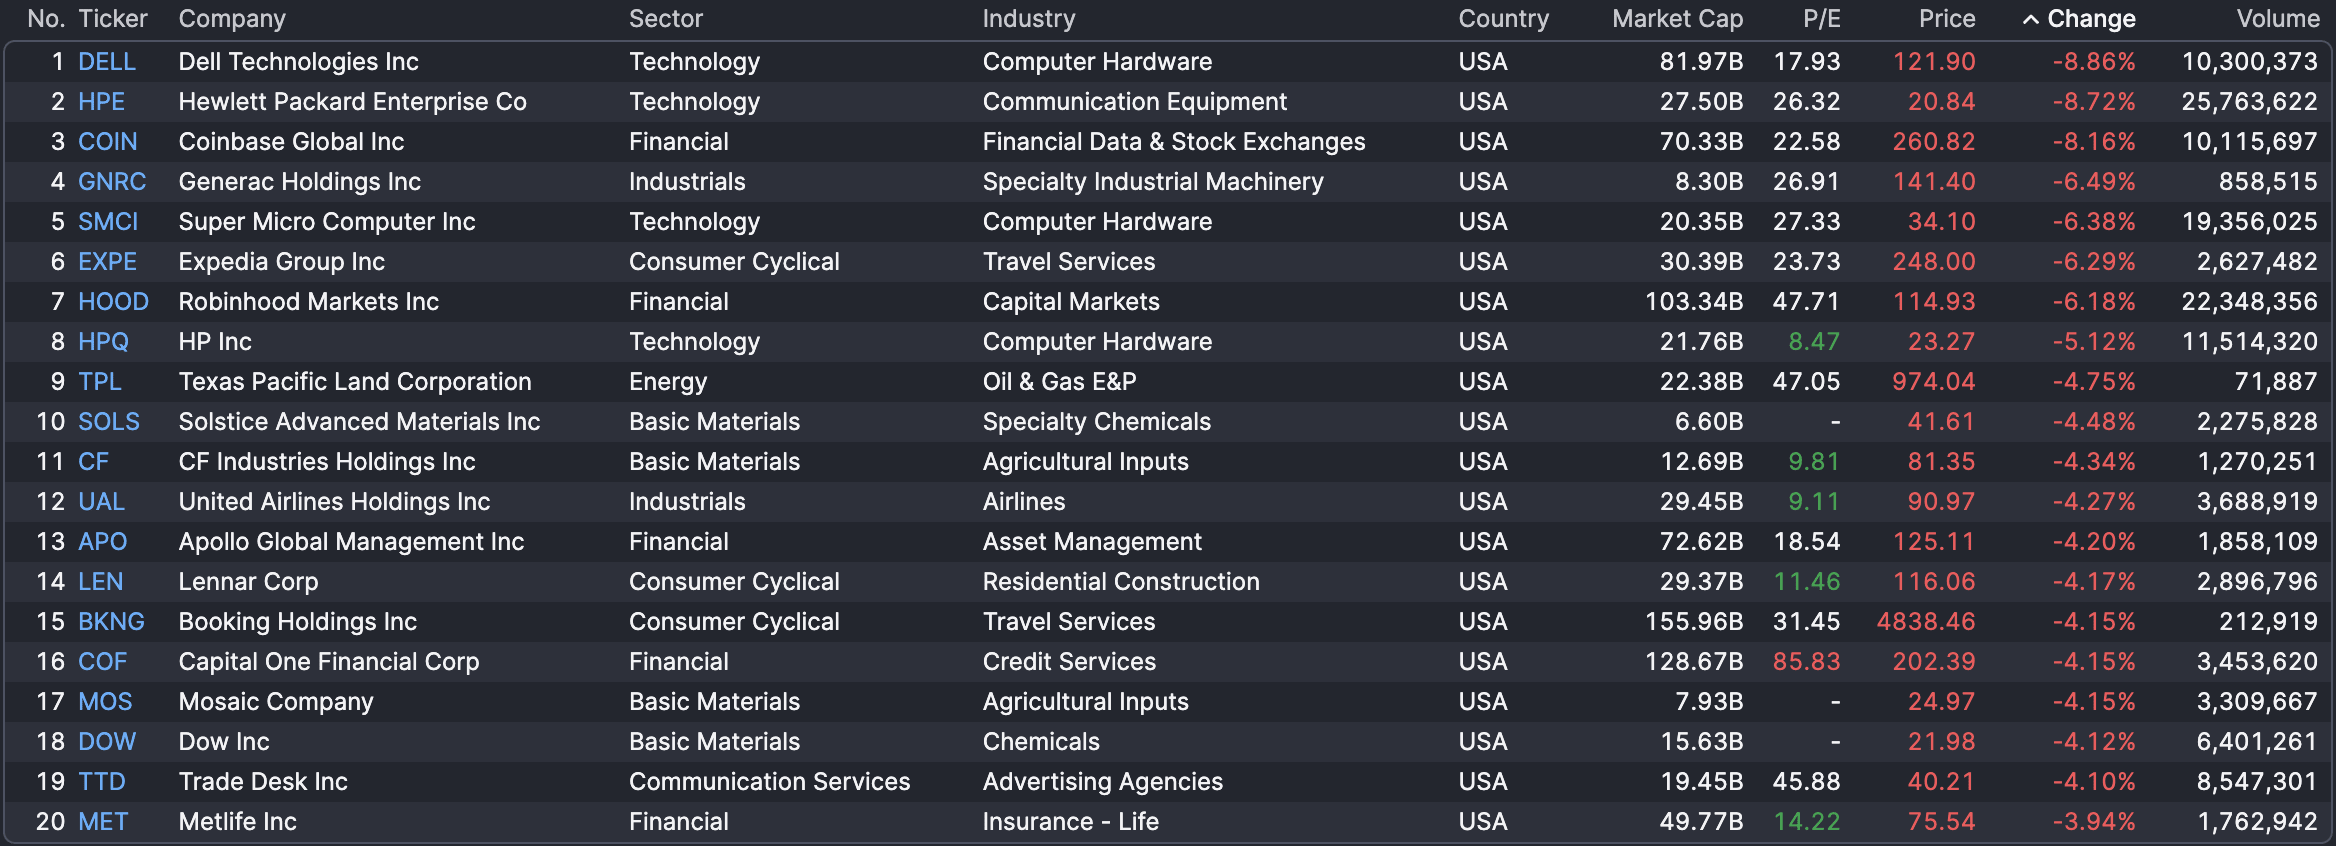The image size is (2336, 846).
Task: Sort rows by Country
Action: pos(1502,18)
